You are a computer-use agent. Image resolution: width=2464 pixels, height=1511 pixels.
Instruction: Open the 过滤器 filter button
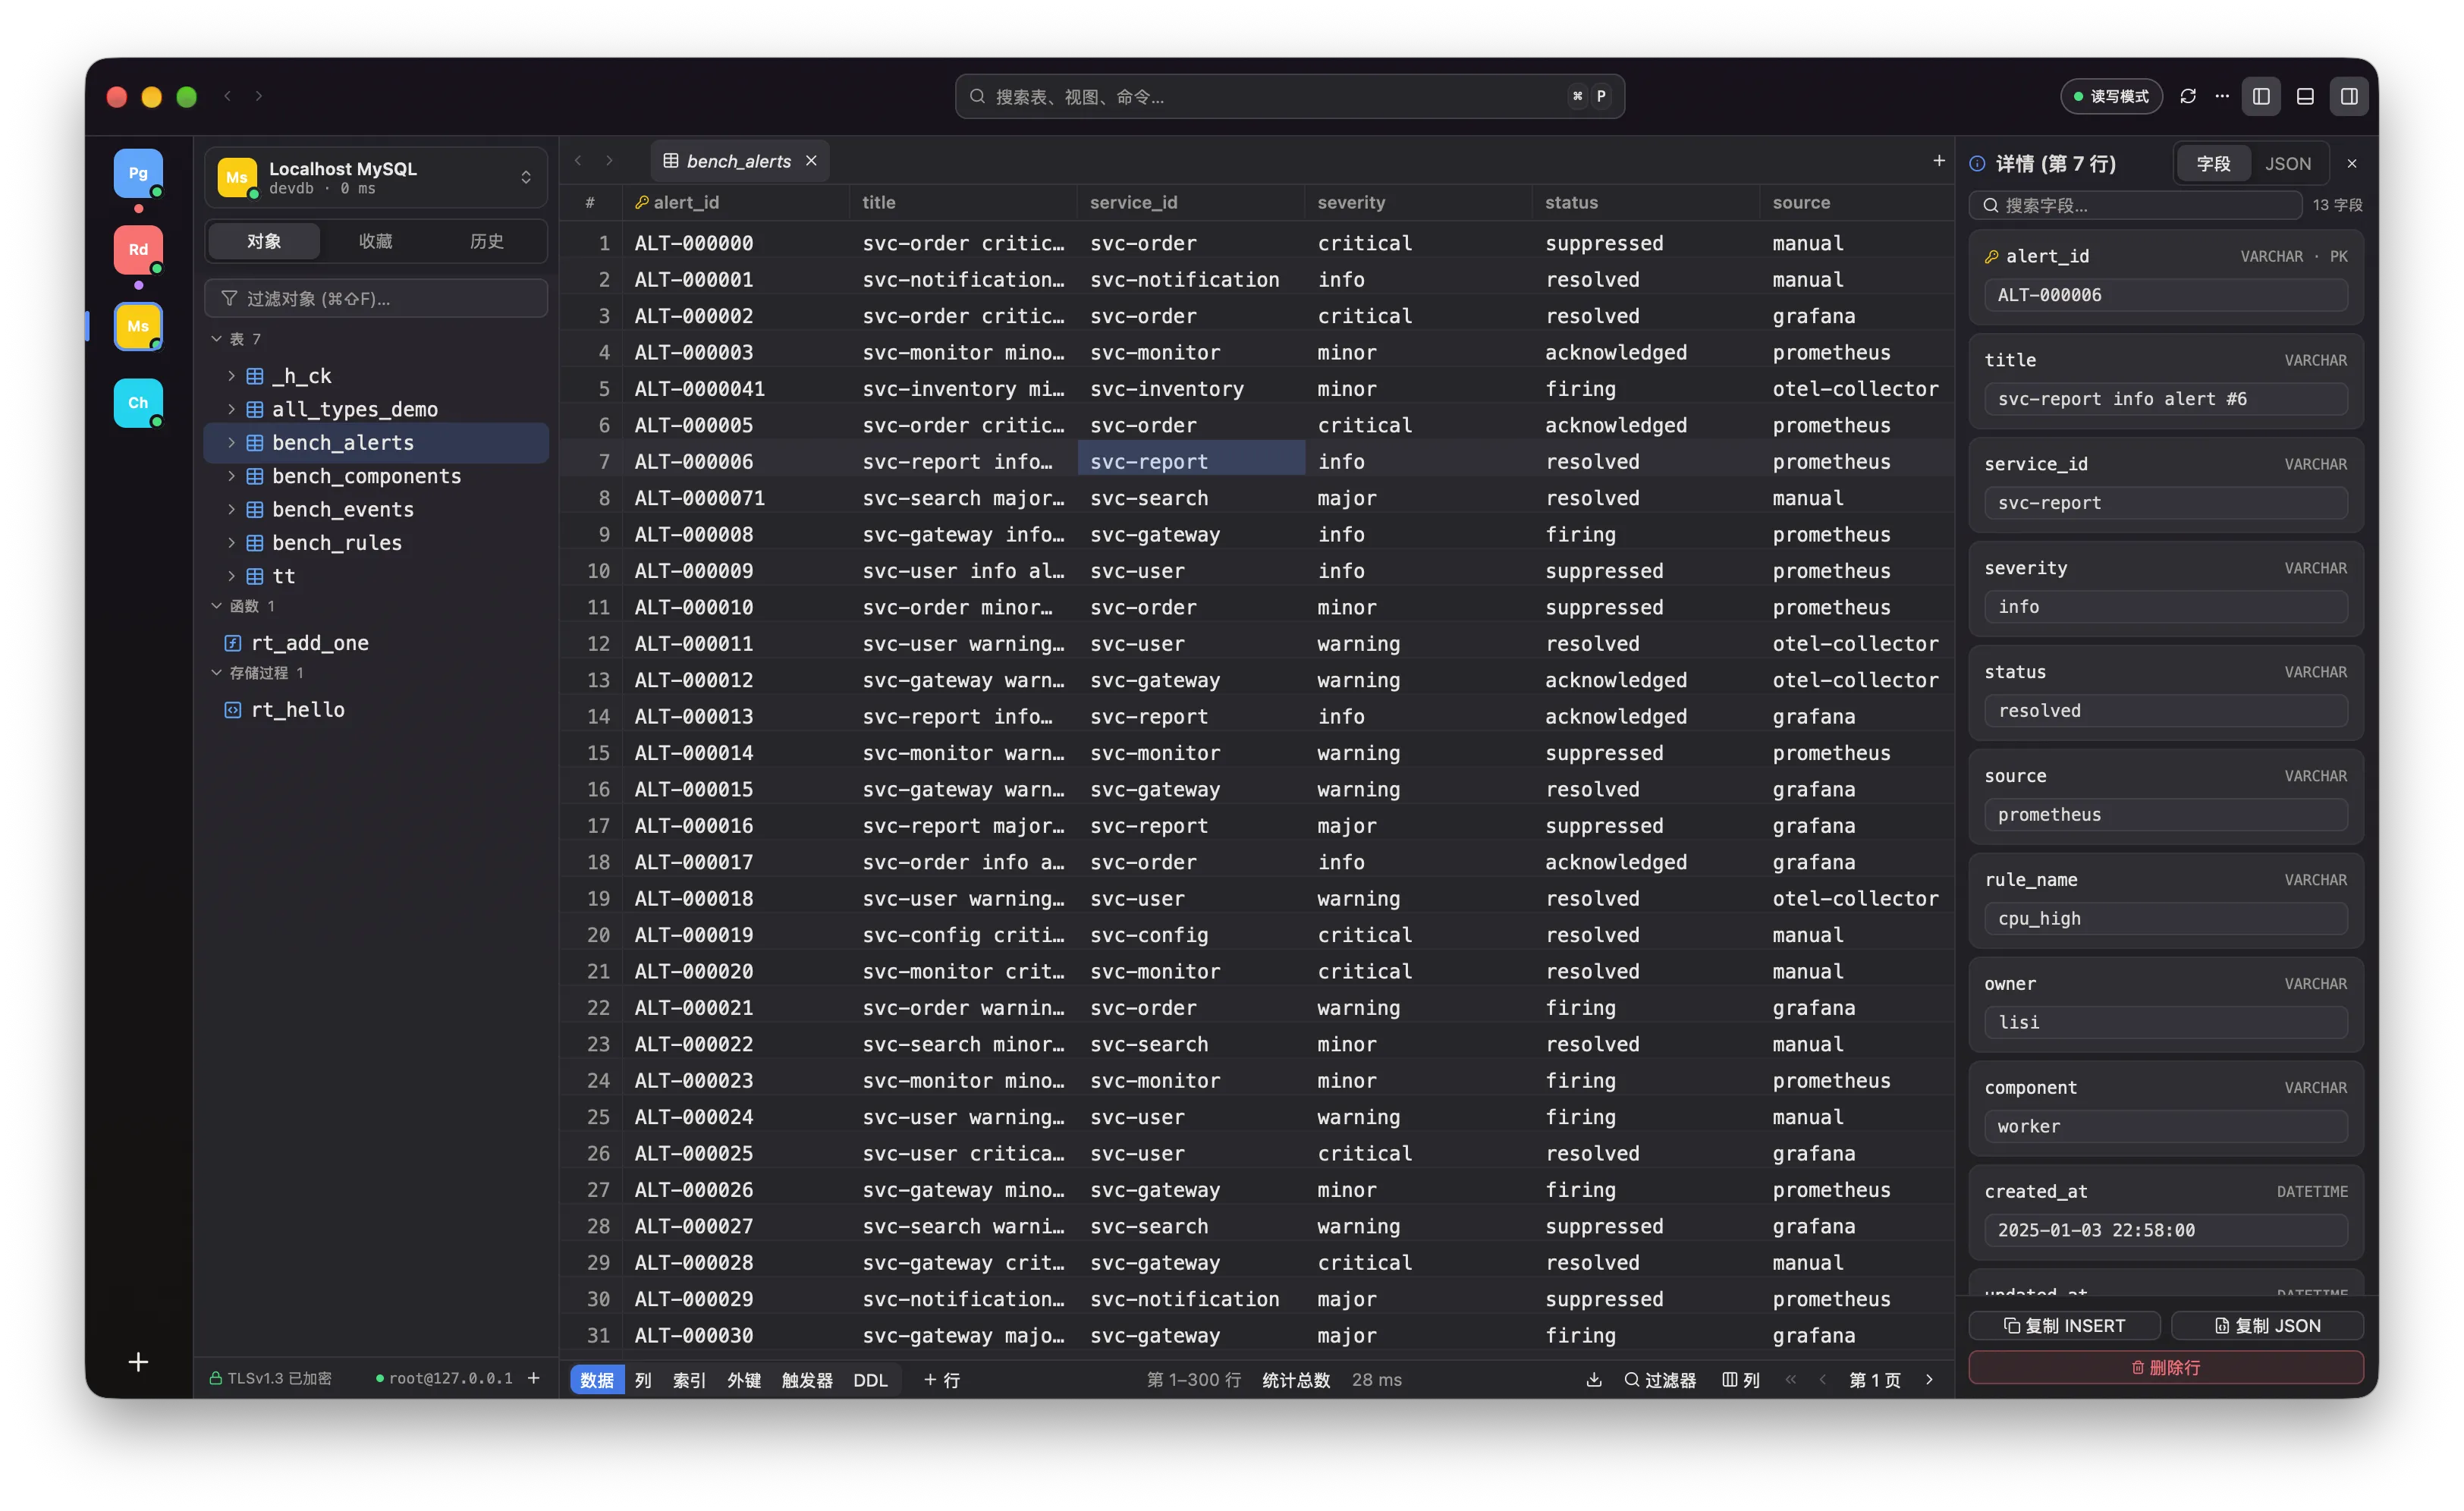(1660, 1379)
